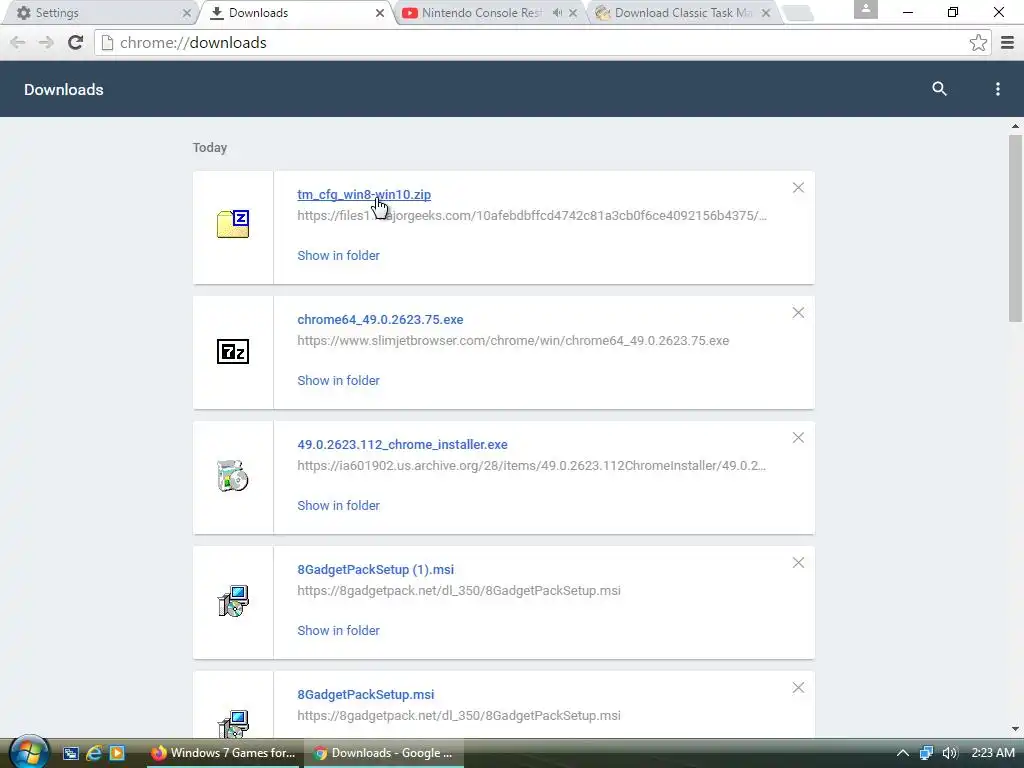
Task: Open the volume control in system tray
Action: pos(950,753)
